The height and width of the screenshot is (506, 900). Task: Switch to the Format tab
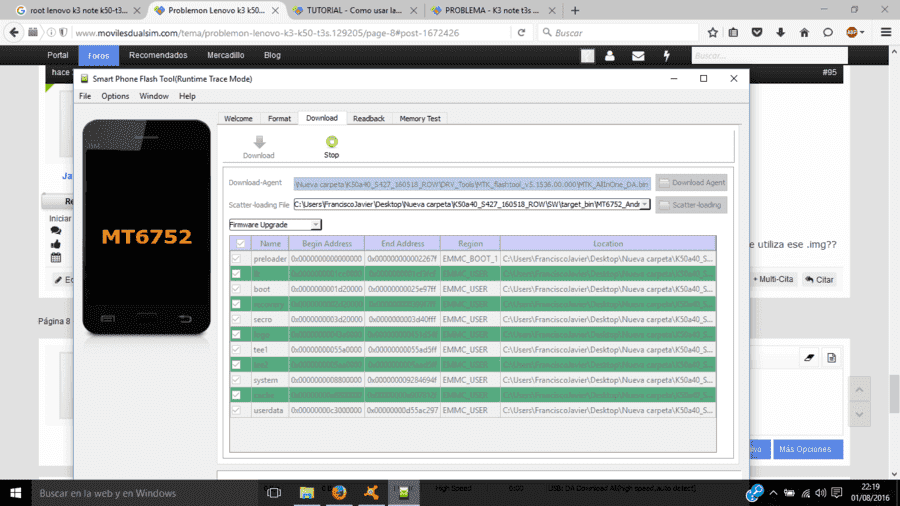tap(280, 118)
